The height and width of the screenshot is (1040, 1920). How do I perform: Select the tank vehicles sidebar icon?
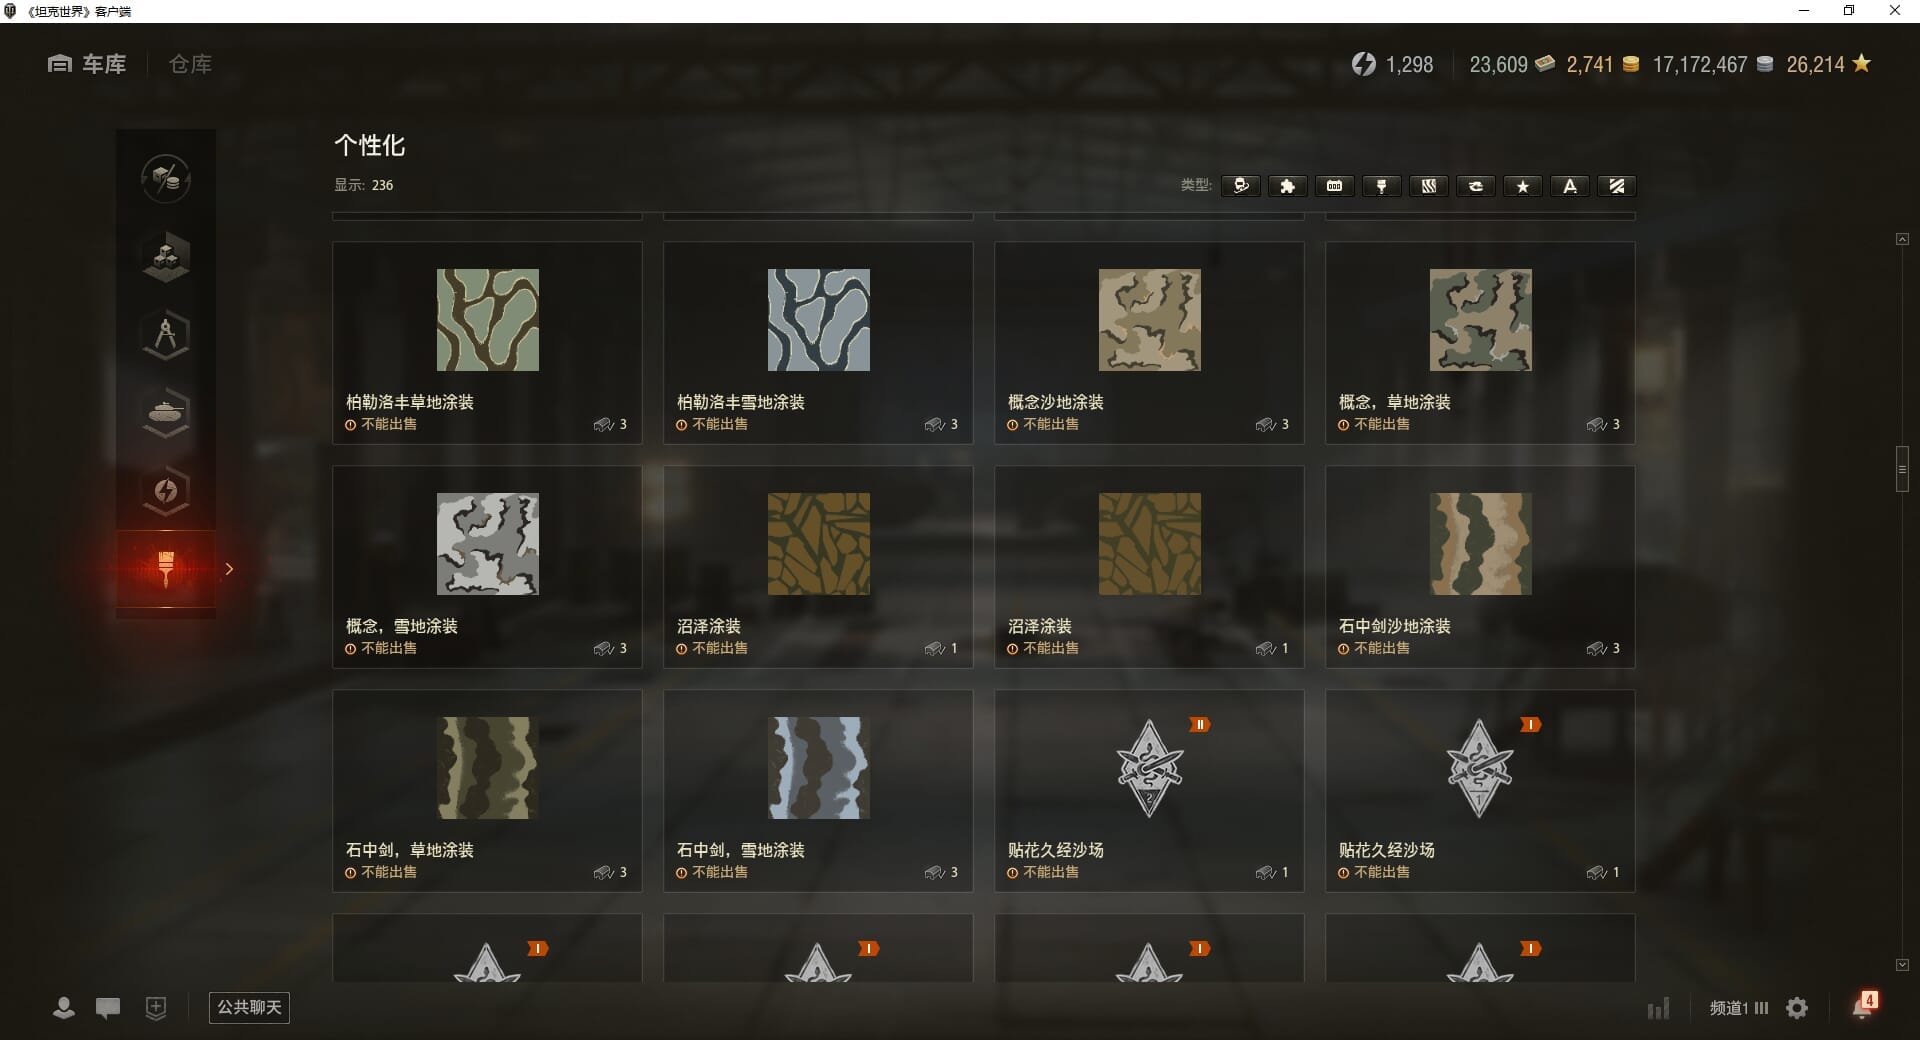(166, 412)
